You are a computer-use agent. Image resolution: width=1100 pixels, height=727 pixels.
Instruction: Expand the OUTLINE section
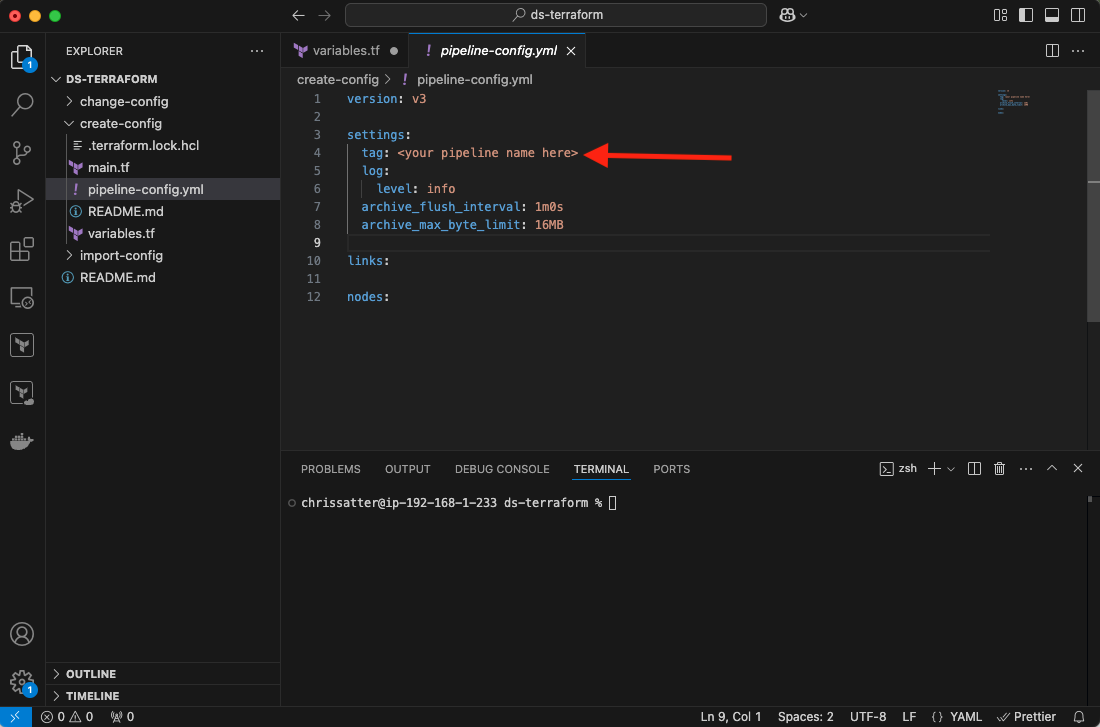90,674
